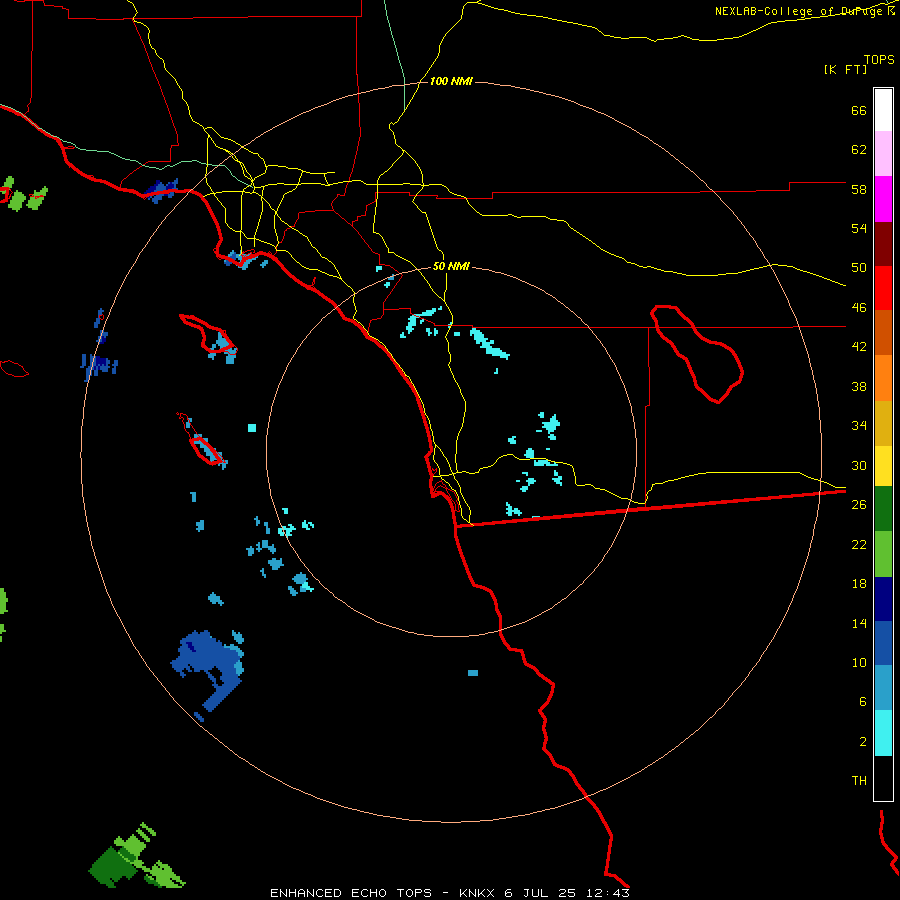Screen dimensions: 900x900
Task: Select the light pink legend swatch
Action: coord(883,153)
